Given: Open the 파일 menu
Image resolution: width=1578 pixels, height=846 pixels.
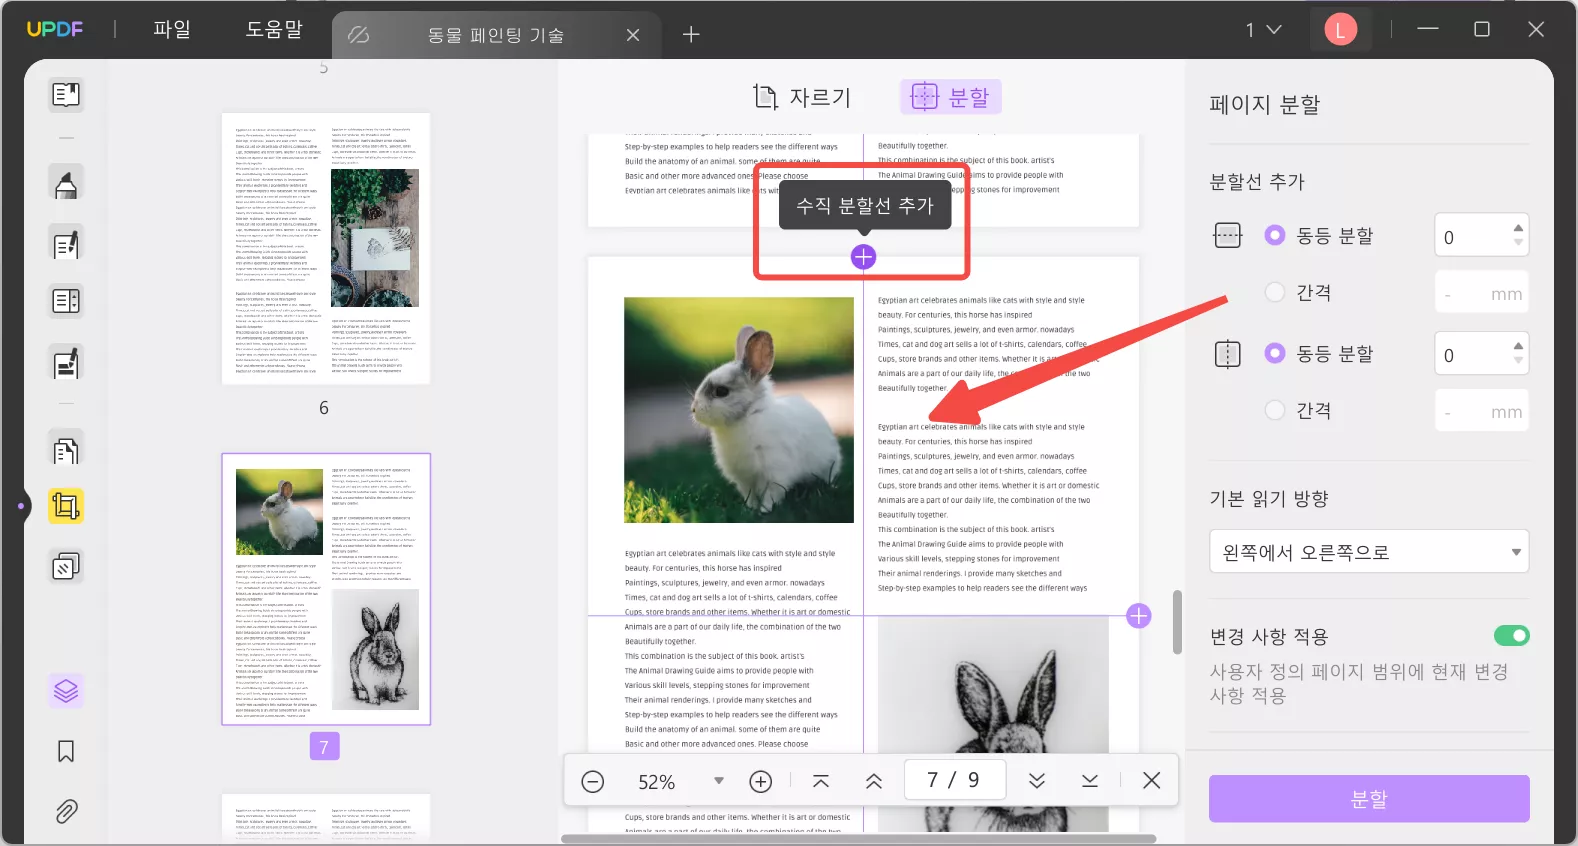Looking at the screenshot, I should pyautogui.click(x=172, y=30).
